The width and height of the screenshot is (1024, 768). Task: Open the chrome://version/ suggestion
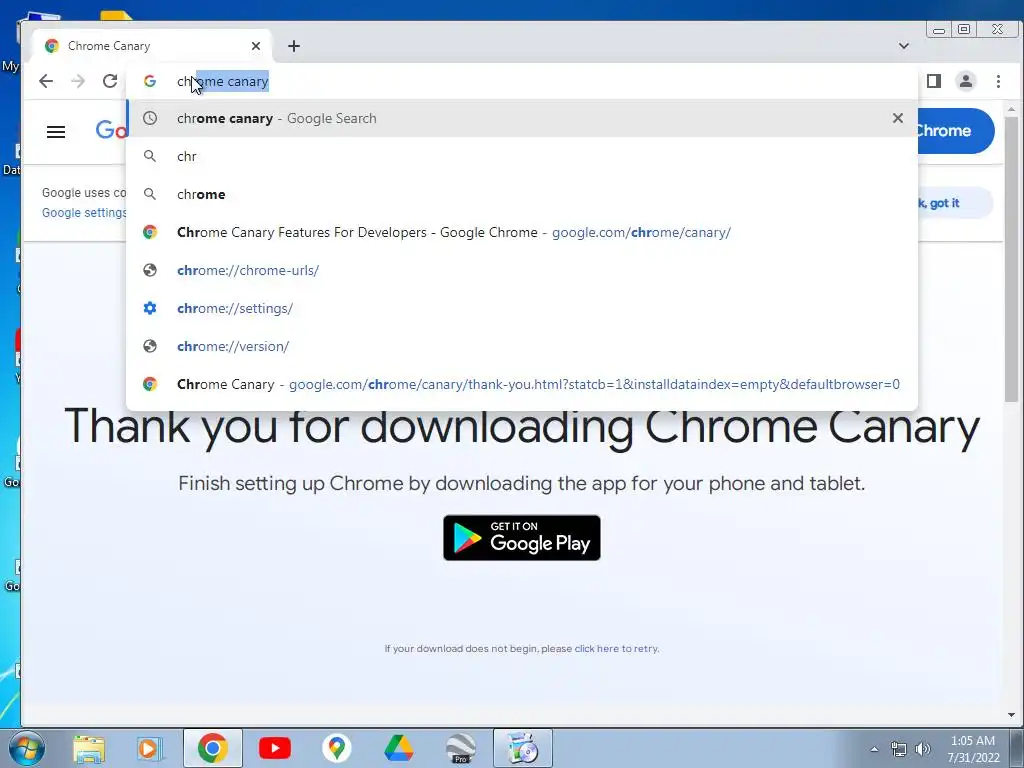pos(522,345)
